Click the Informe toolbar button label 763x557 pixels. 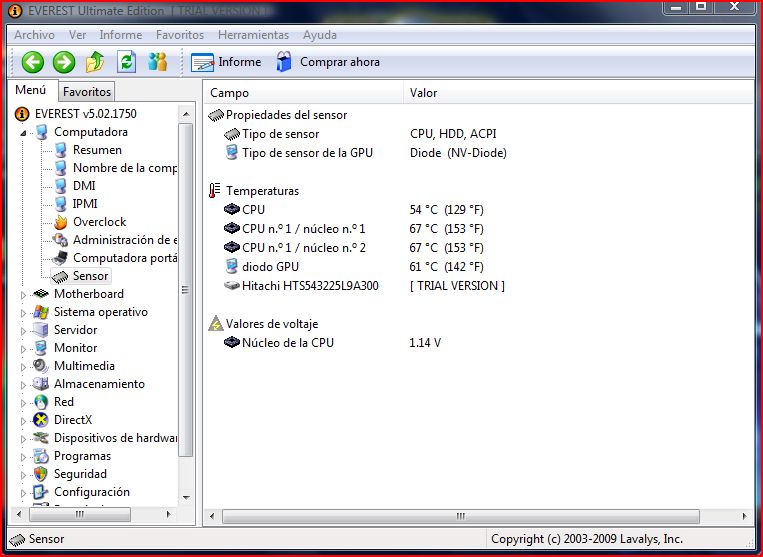[239, 62]
